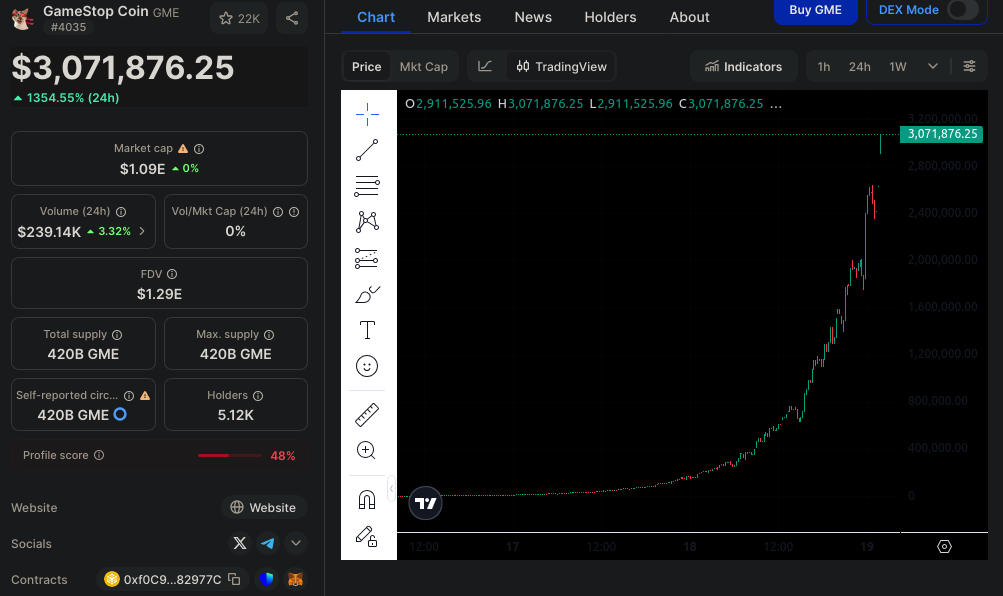Open the Fibonacci retracement tool
Image resolution: width=1003 pixels, height=596 pixels.
point(367,186)
